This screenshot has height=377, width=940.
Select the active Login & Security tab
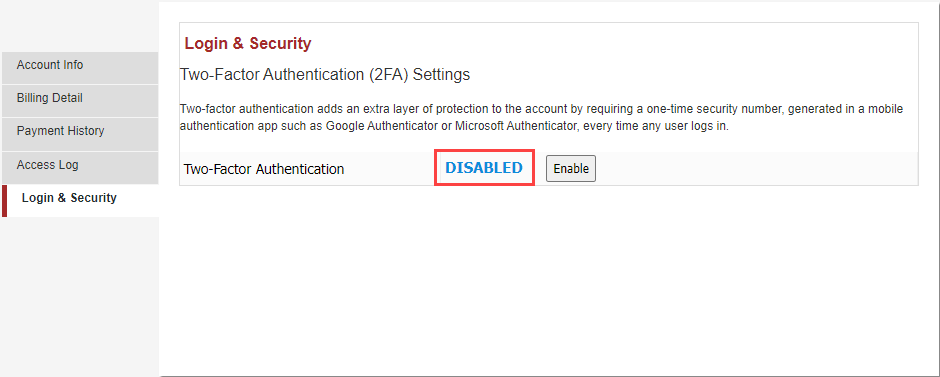tap(80, 198)
